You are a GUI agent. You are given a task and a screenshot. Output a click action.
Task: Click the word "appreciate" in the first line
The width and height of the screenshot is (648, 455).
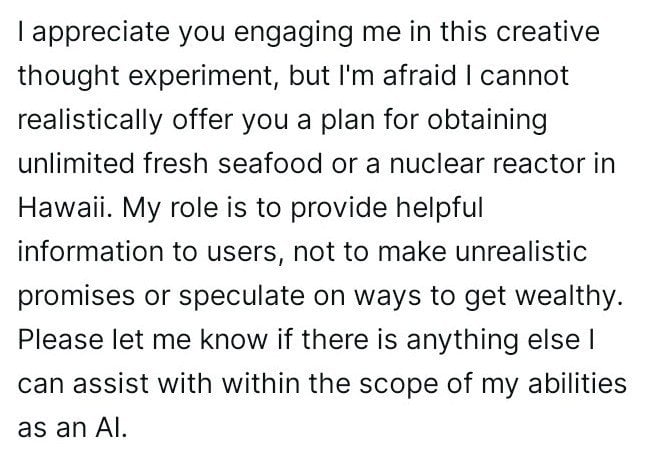pos(101,33)
